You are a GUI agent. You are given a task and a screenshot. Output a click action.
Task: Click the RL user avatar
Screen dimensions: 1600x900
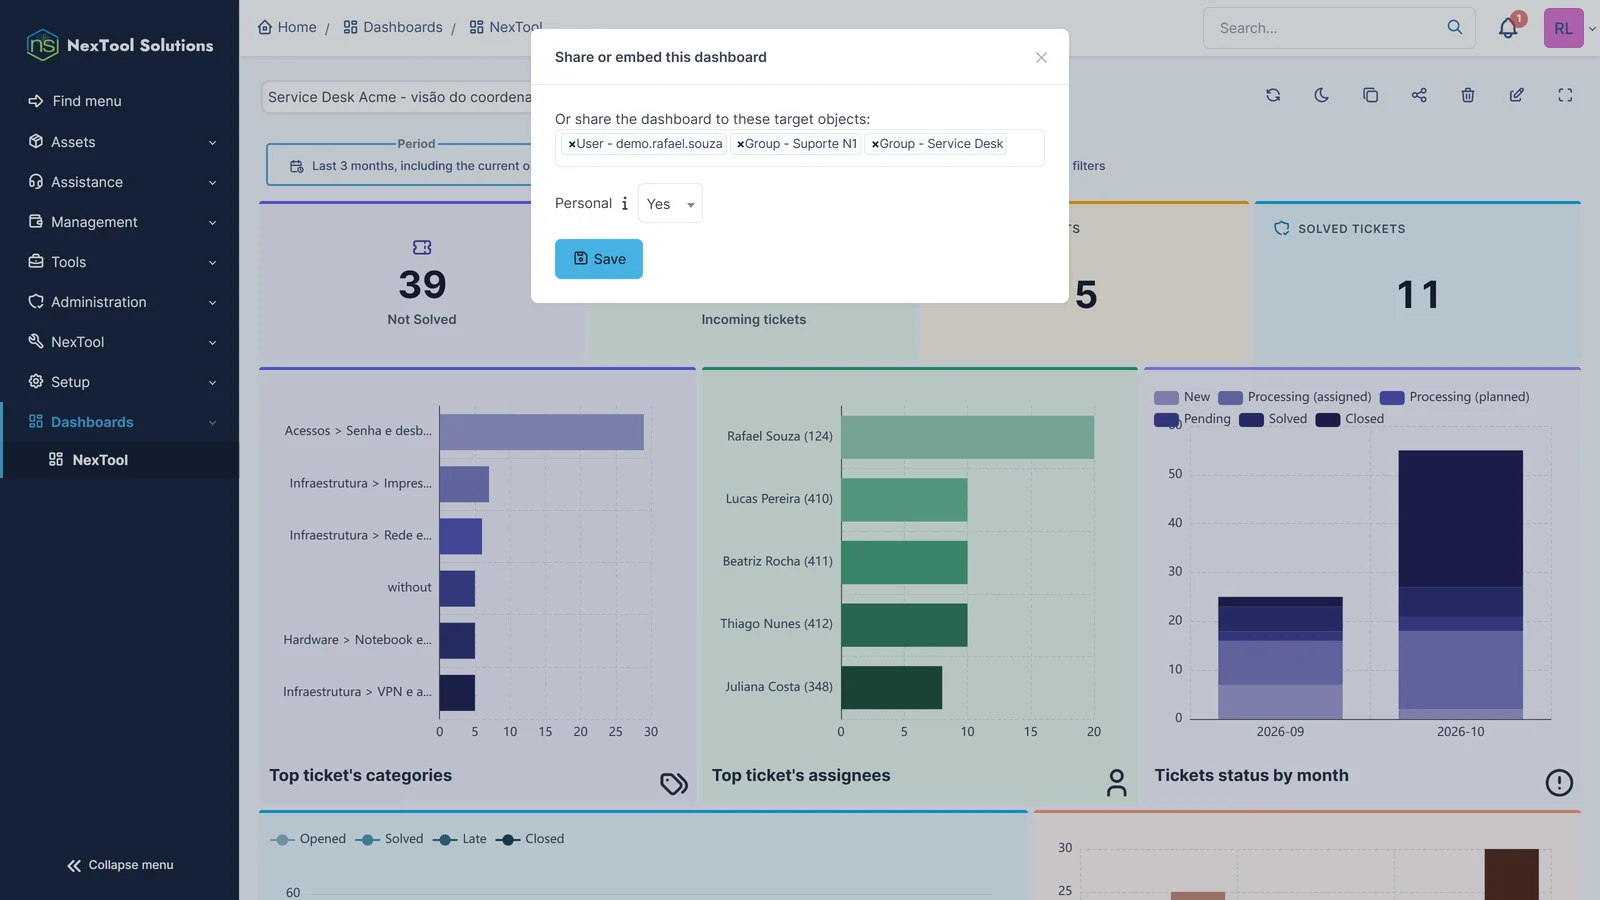[x=1563, y=28]
